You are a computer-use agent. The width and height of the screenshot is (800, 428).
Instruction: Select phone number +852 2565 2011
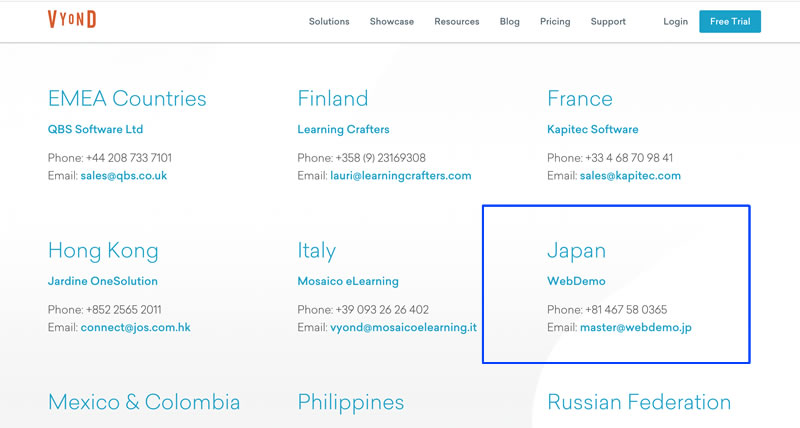point(123,310)
